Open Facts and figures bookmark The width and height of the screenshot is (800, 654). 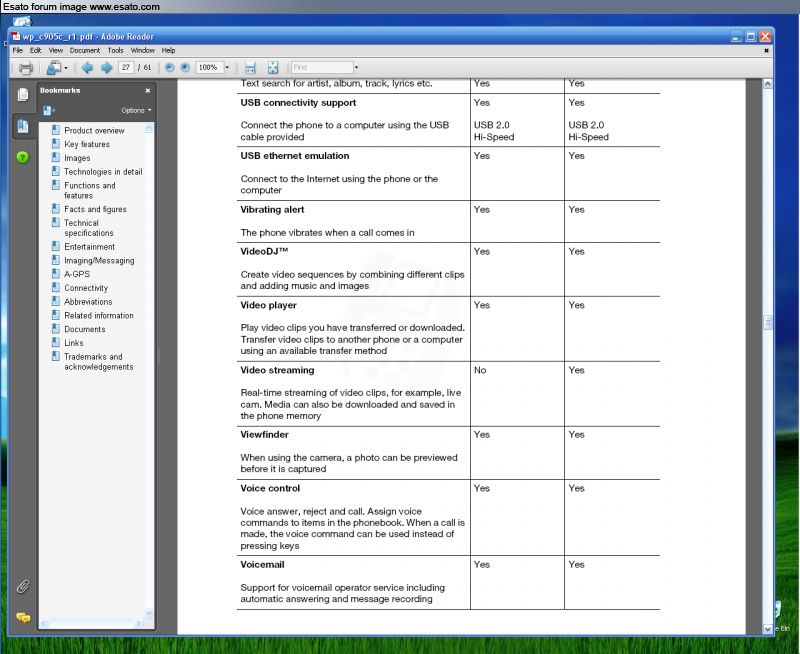point(95,209)
